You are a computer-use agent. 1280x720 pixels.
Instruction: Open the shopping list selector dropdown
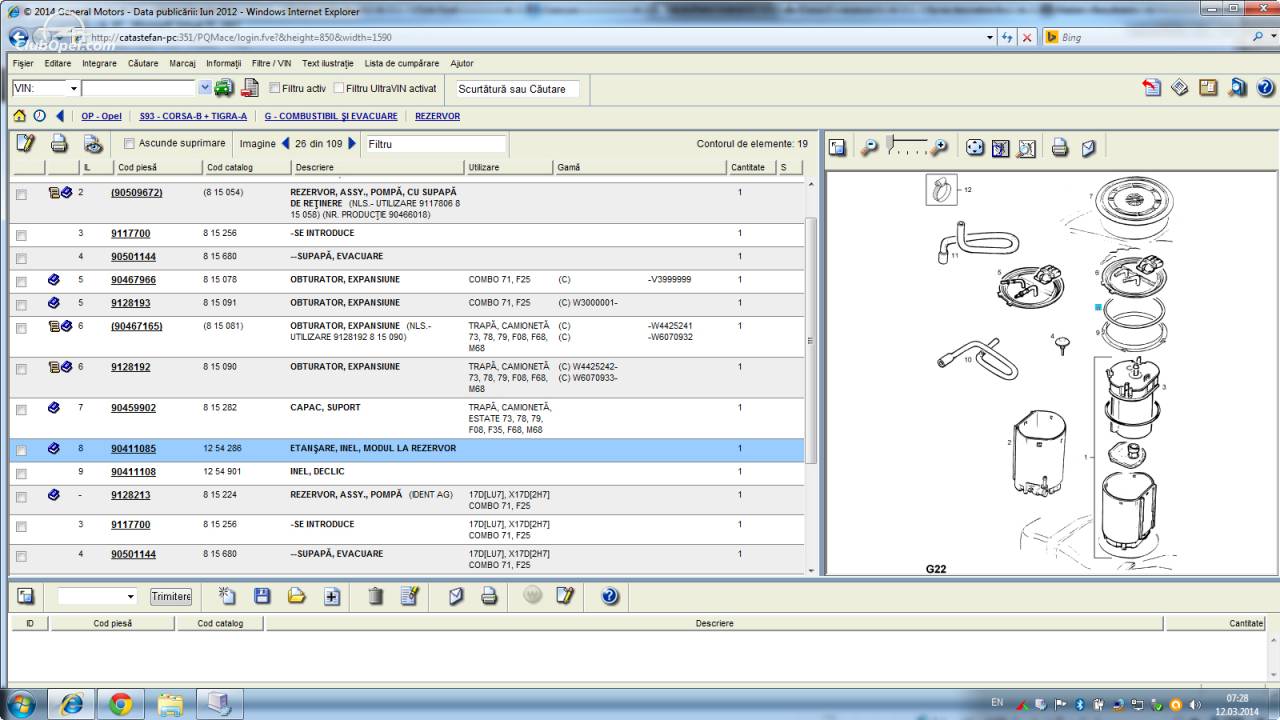130,597
